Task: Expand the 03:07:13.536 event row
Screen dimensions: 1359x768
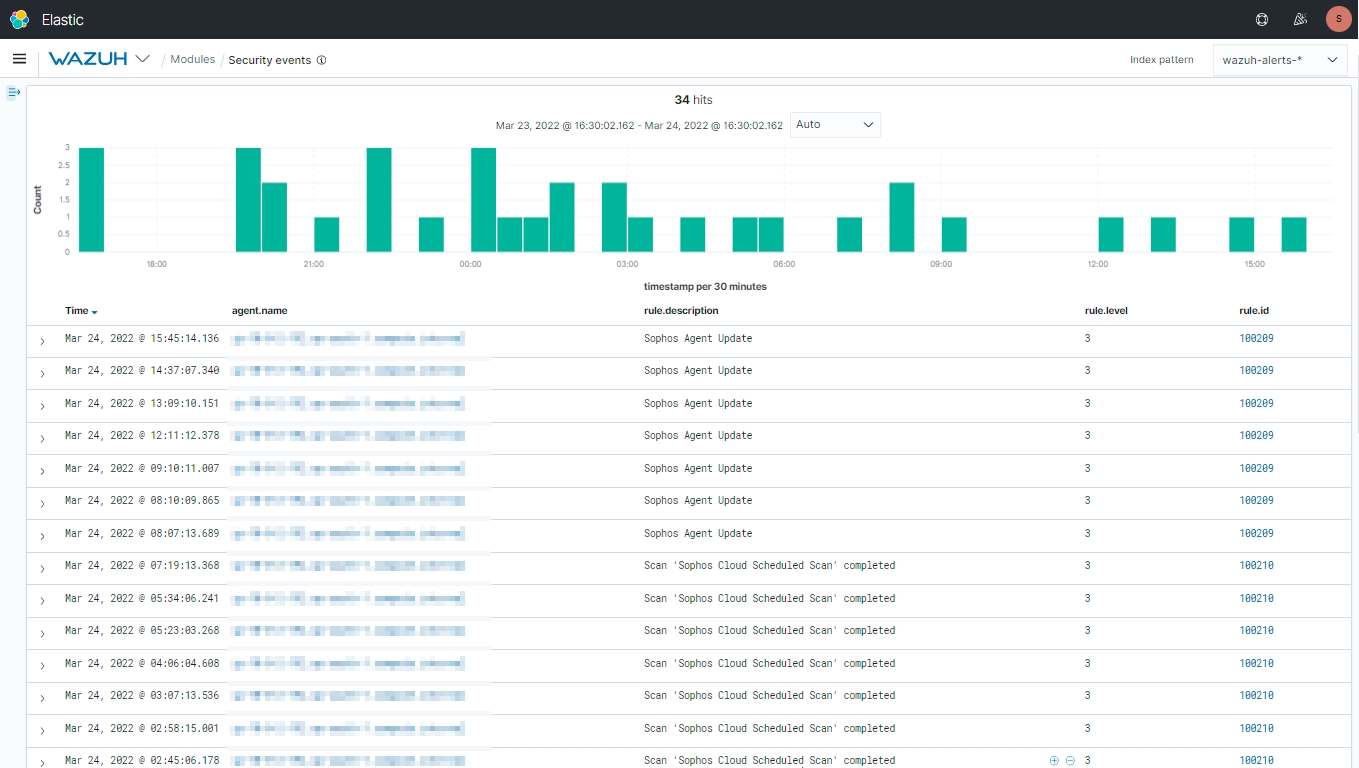Action: [x=42, y=698]
